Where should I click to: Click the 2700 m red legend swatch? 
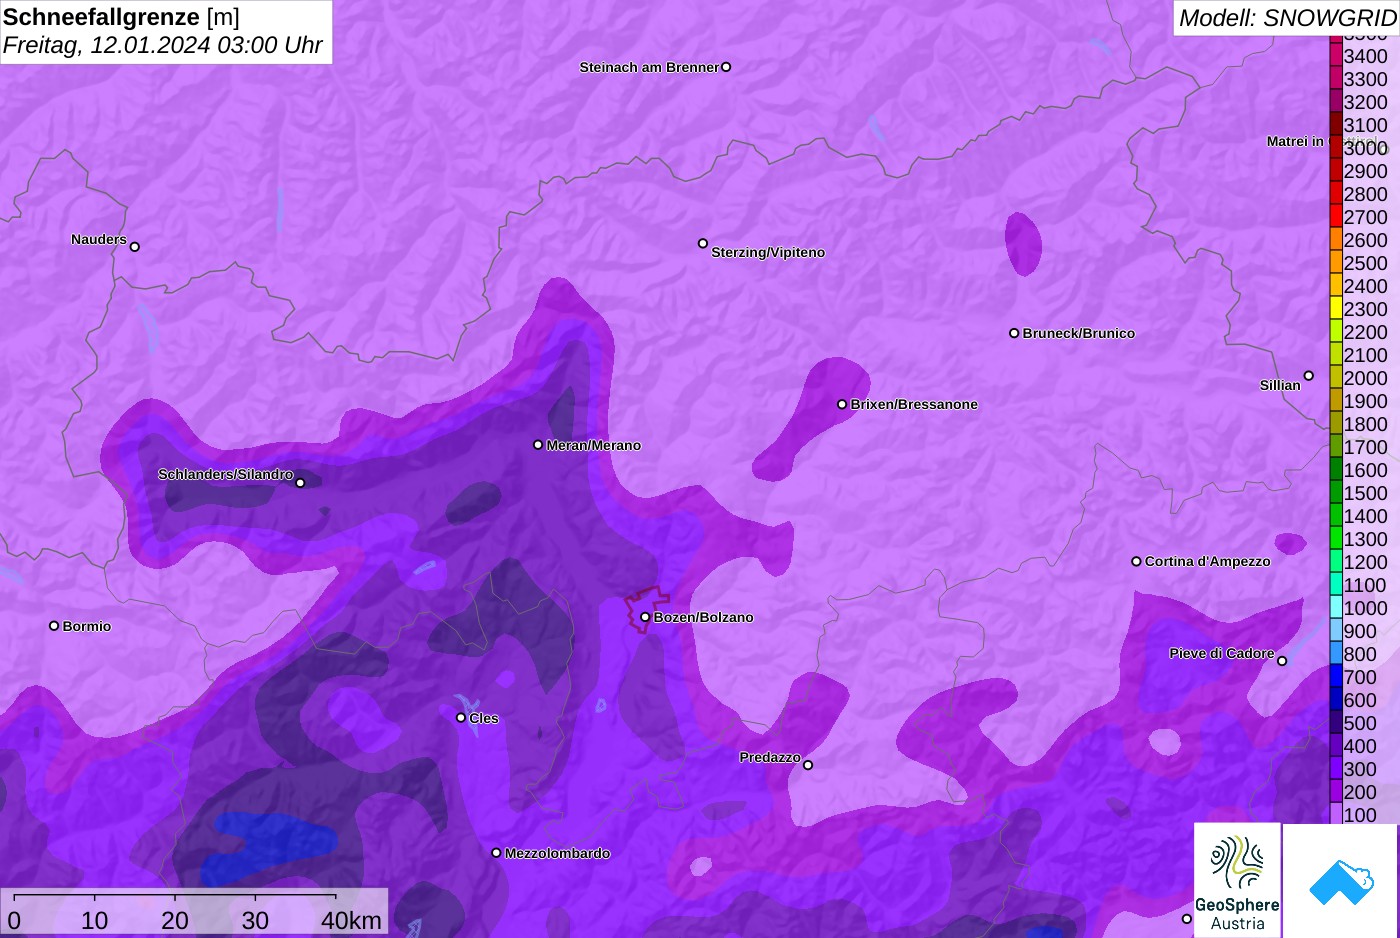pos(1336,217)
